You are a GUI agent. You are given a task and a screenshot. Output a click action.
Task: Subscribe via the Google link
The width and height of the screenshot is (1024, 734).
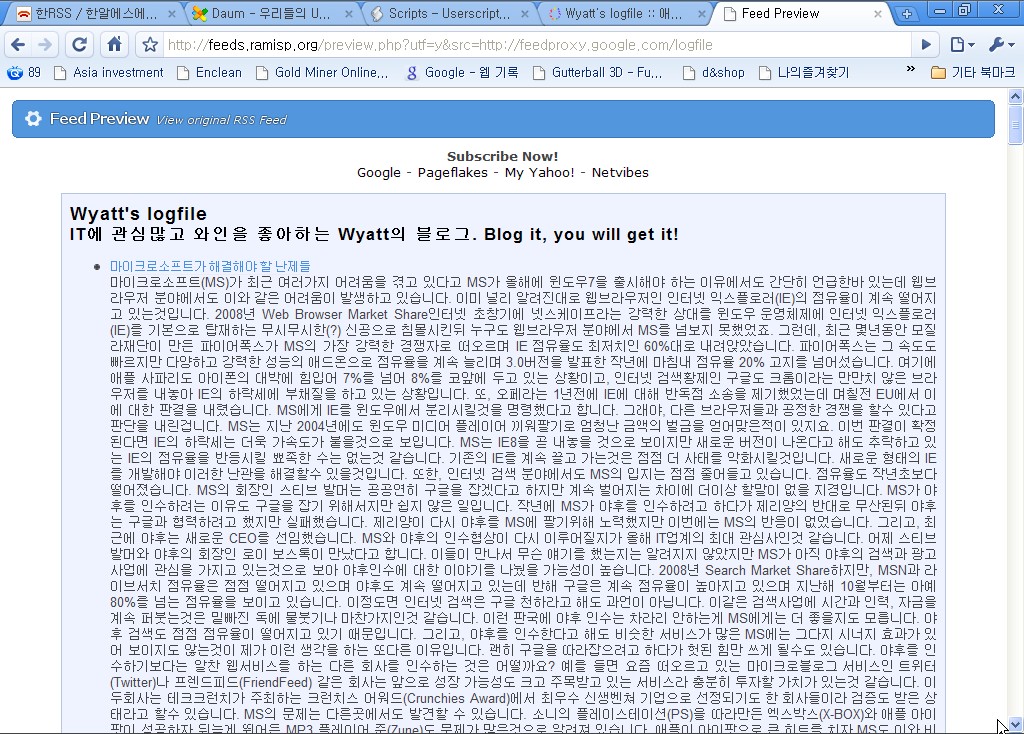(x=379, y=172)
